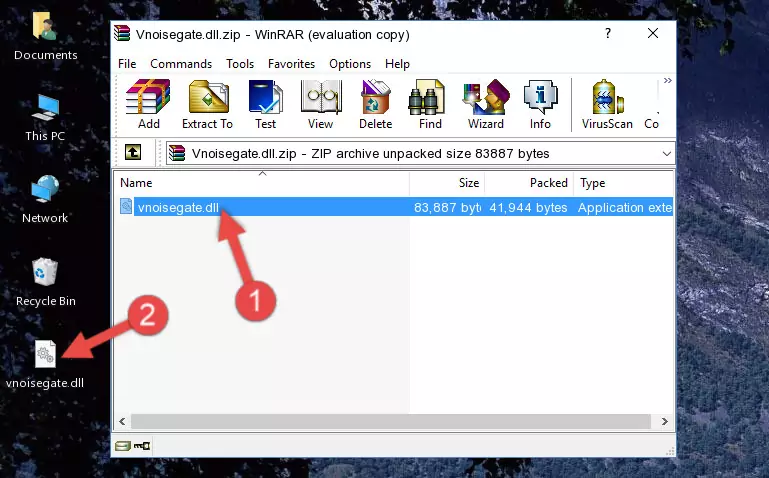769x478 pixels.
Task: Open the Commands menu
Action: pos(181,64)
